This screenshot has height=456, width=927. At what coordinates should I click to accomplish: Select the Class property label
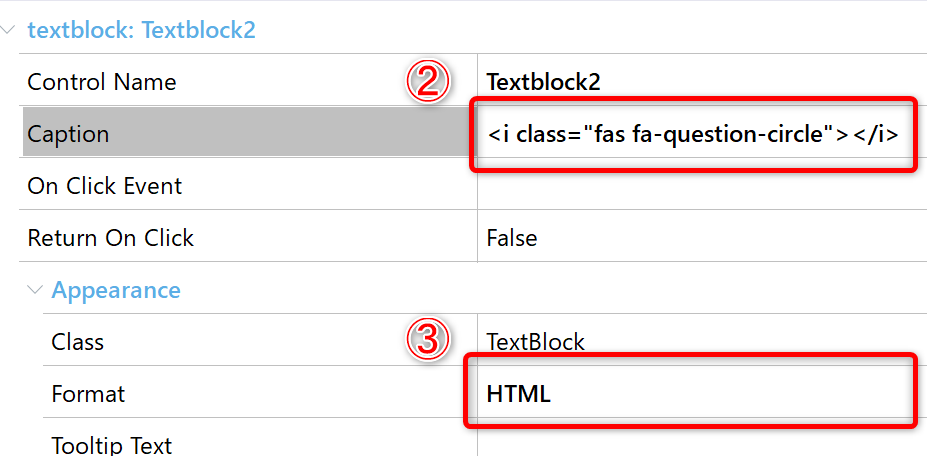(77, 342)
